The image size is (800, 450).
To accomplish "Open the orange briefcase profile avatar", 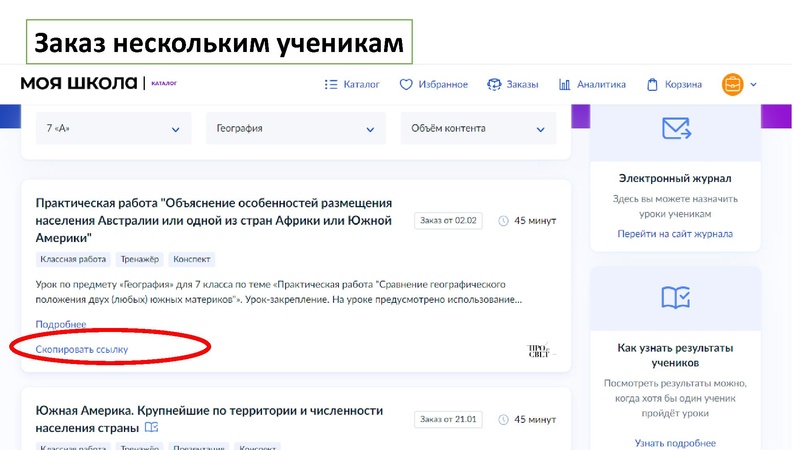I will (x=732, y=85).
